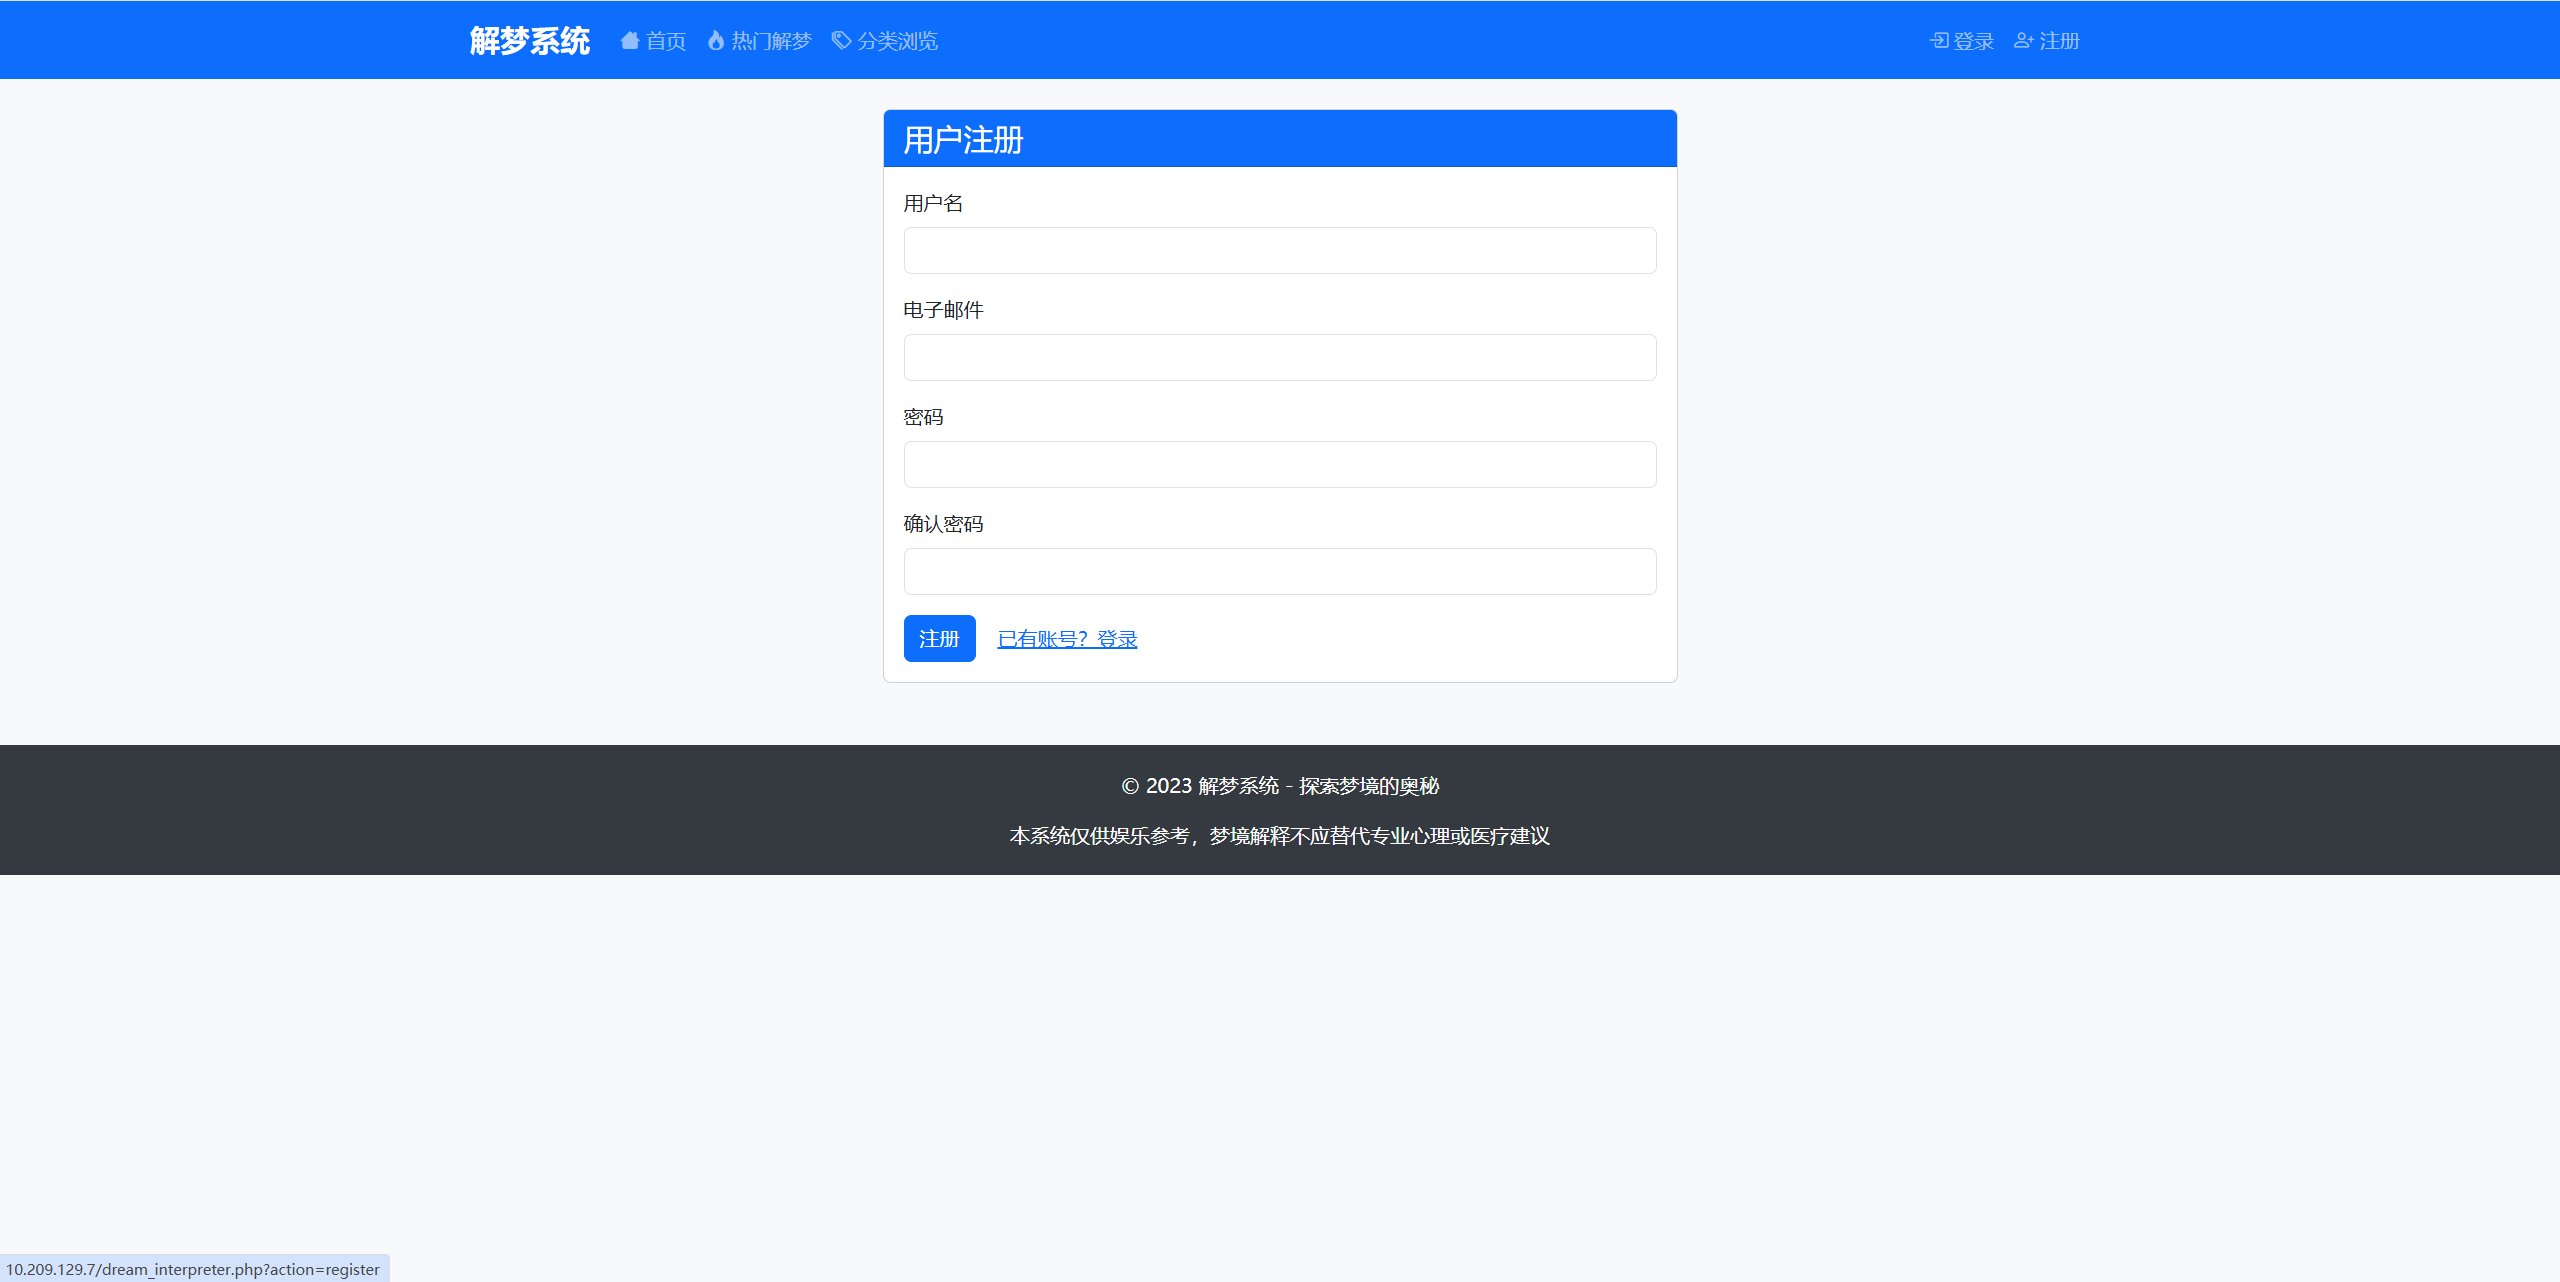2560x1282 pixels.
Task: Click the 用户名 field label
Action: pyautogui.click(x=933, y=204)
